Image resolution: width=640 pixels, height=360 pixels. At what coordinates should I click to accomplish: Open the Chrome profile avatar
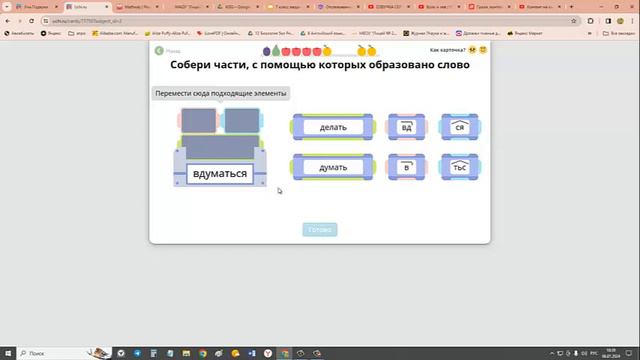click(620, 21)
